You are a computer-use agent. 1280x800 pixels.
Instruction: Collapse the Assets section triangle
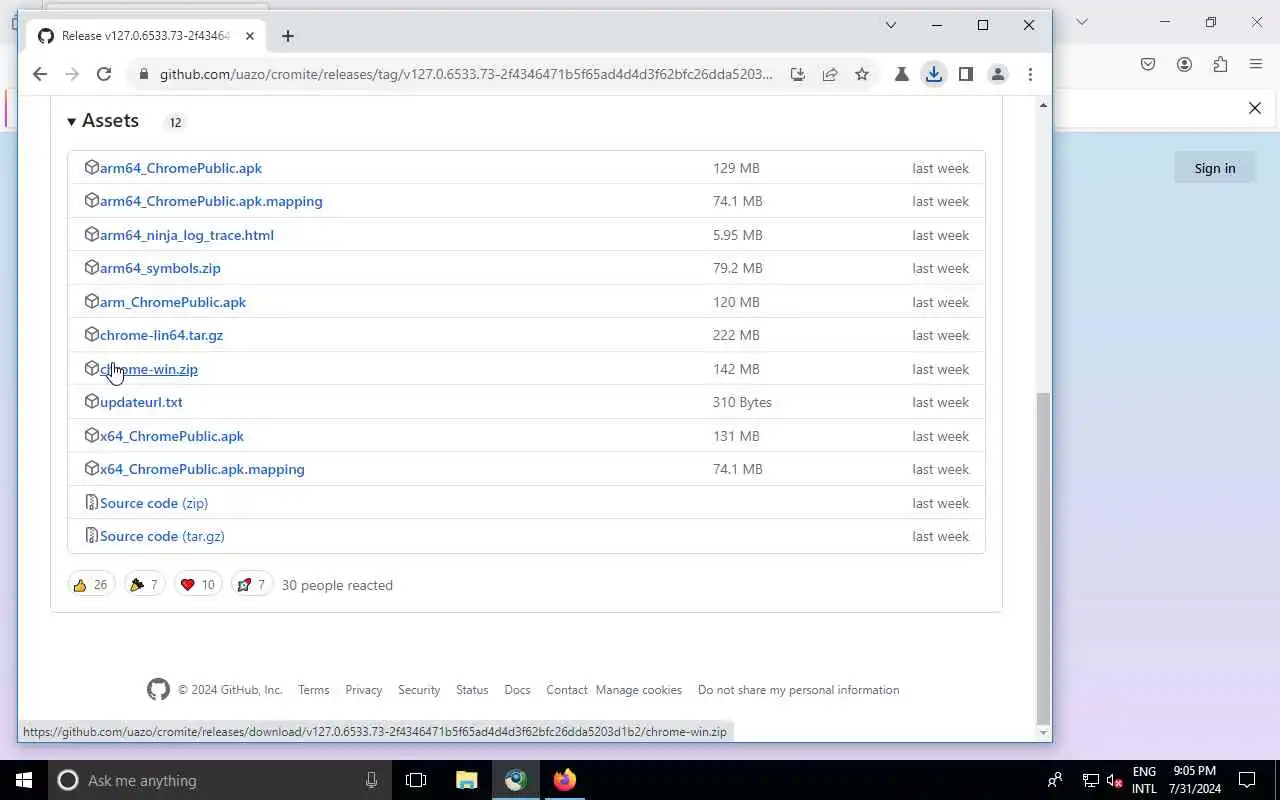(72, 122)
